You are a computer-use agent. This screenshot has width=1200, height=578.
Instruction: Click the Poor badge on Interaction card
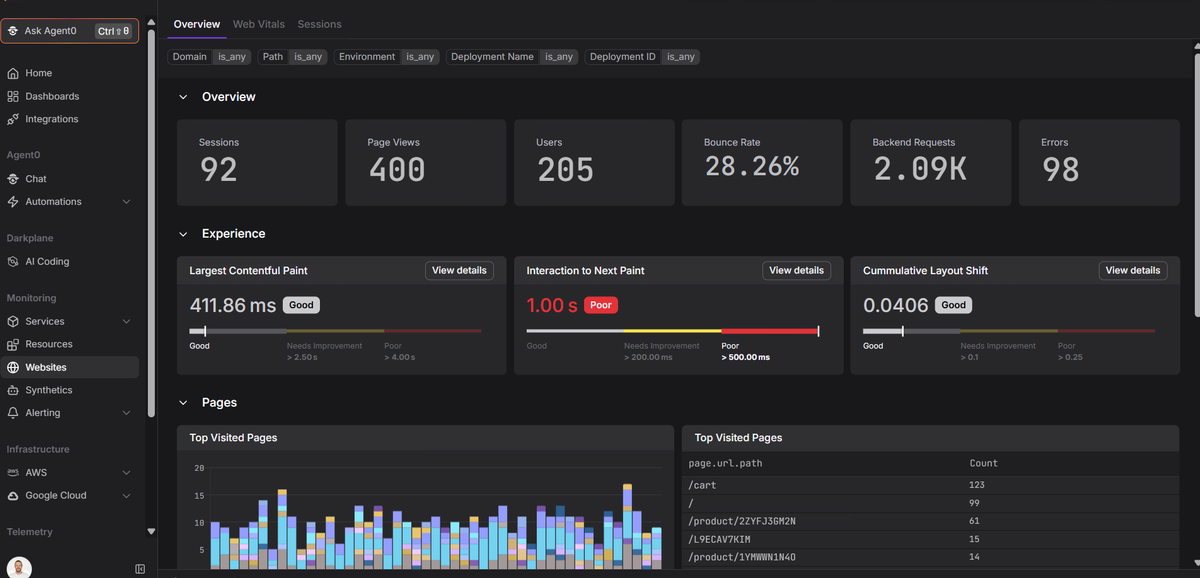602,305
